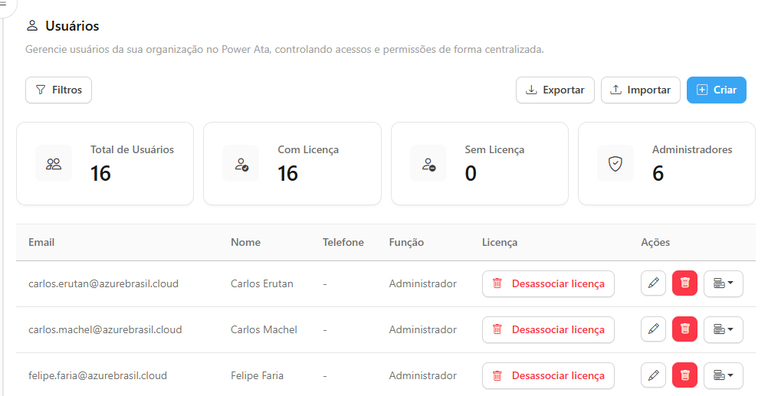The height and width of the screenshot is (396, 768).
Task: Click the name cell Carlos Erutan
Action: pos(262,284)
